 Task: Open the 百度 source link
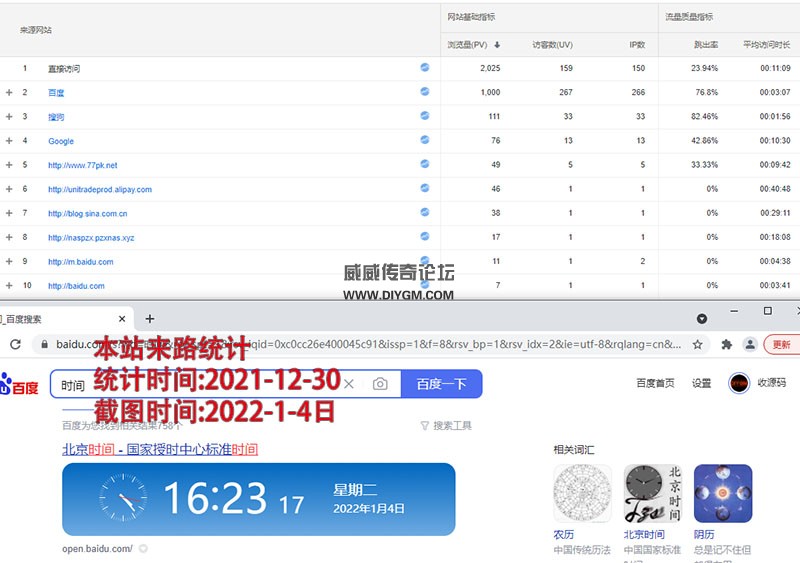(56, 93)
